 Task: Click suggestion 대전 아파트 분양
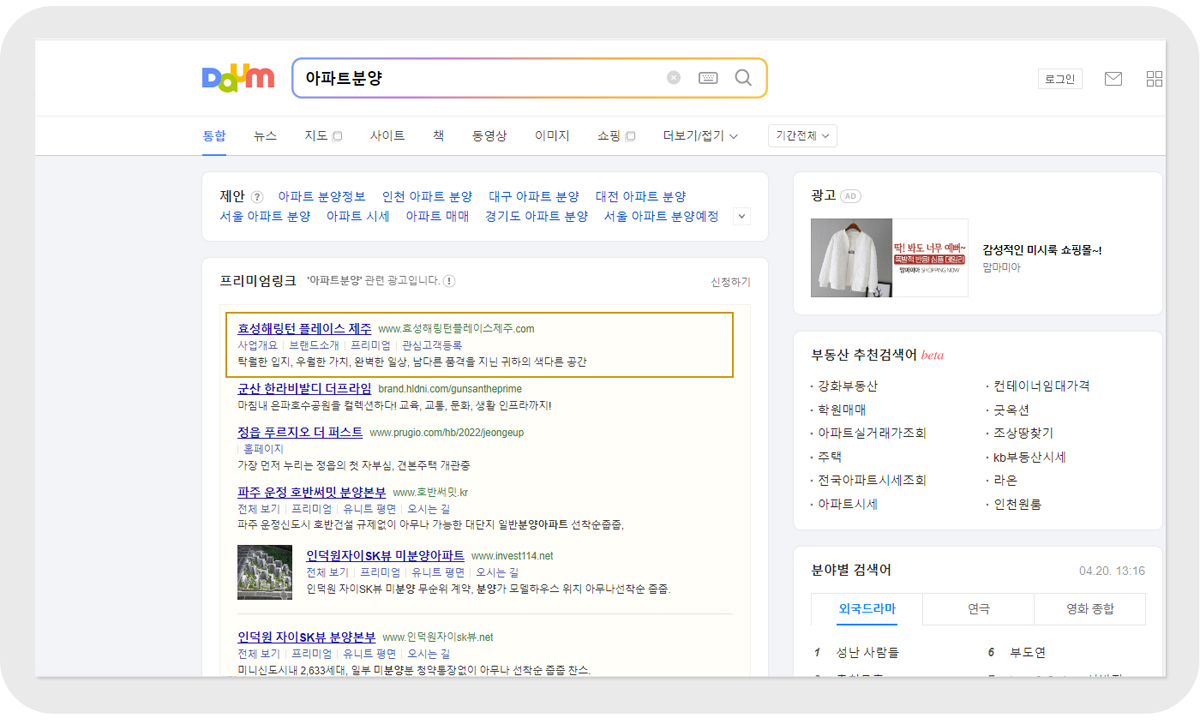(641, 197)
